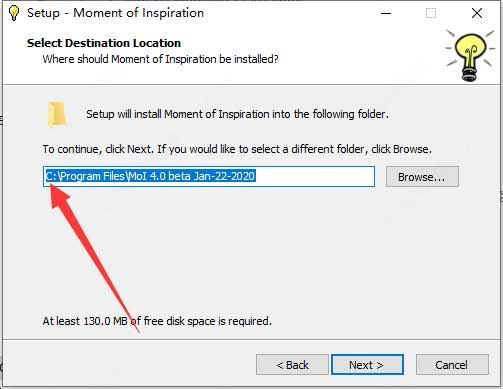Open the Browse... folder picker
Image resolution: width=503 pixels, height=389 pixels.
point(422,177)
